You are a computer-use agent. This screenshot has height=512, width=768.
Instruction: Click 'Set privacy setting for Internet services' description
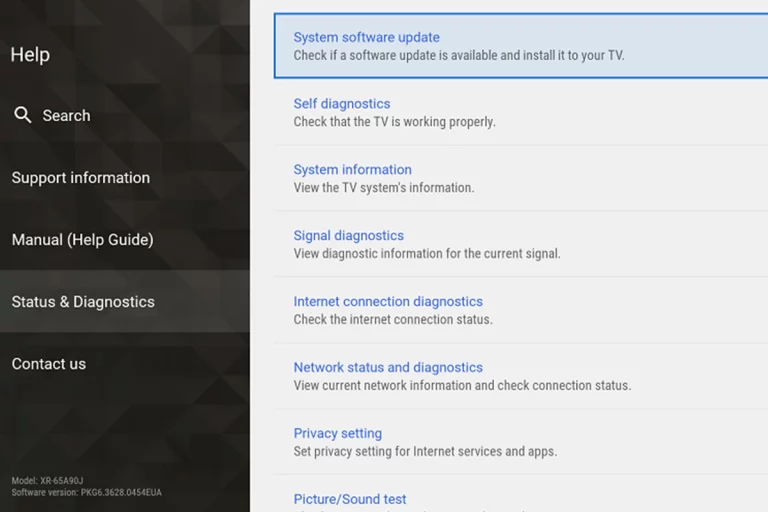pyautogui.click(x=425, y=451)
